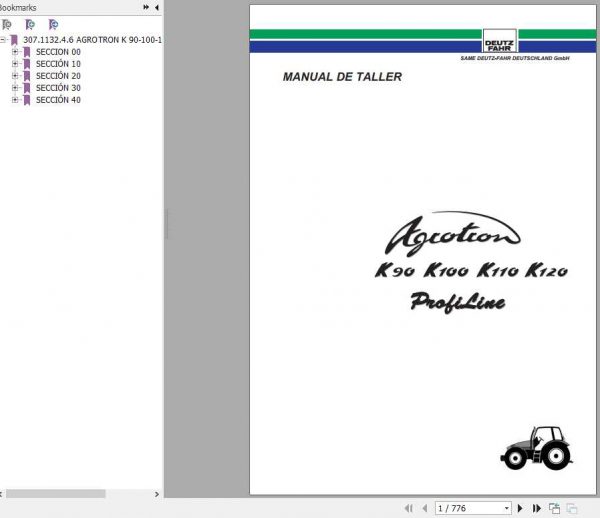
Task: Click the SECCIÓN 40 purple bookmark icon
Action: (27, 100)
